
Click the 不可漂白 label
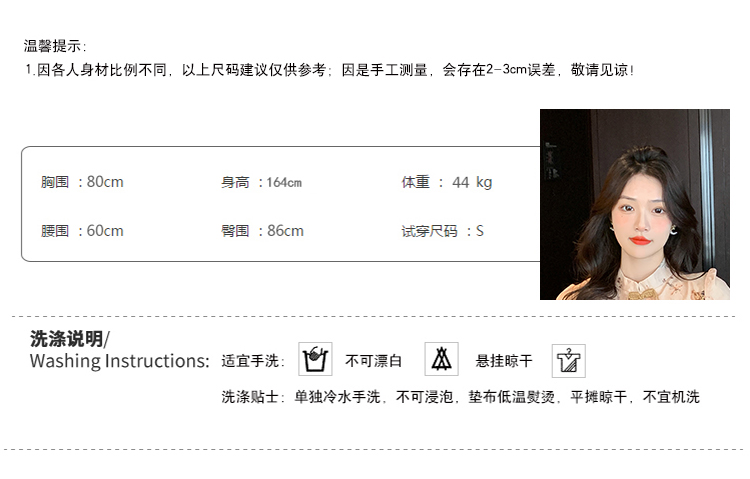(x=374, y=361)
